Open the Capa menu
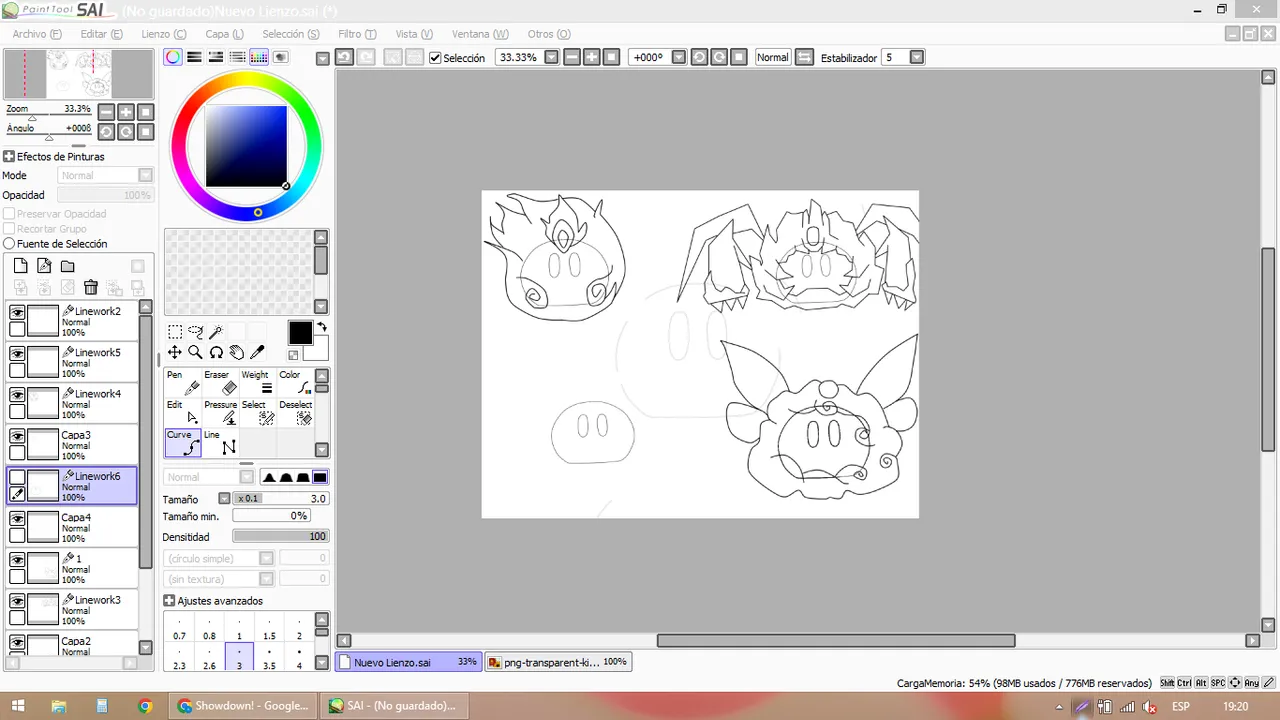Image resolution: width=1280 pixels, height=720 pixels. [x=224, y=34]
